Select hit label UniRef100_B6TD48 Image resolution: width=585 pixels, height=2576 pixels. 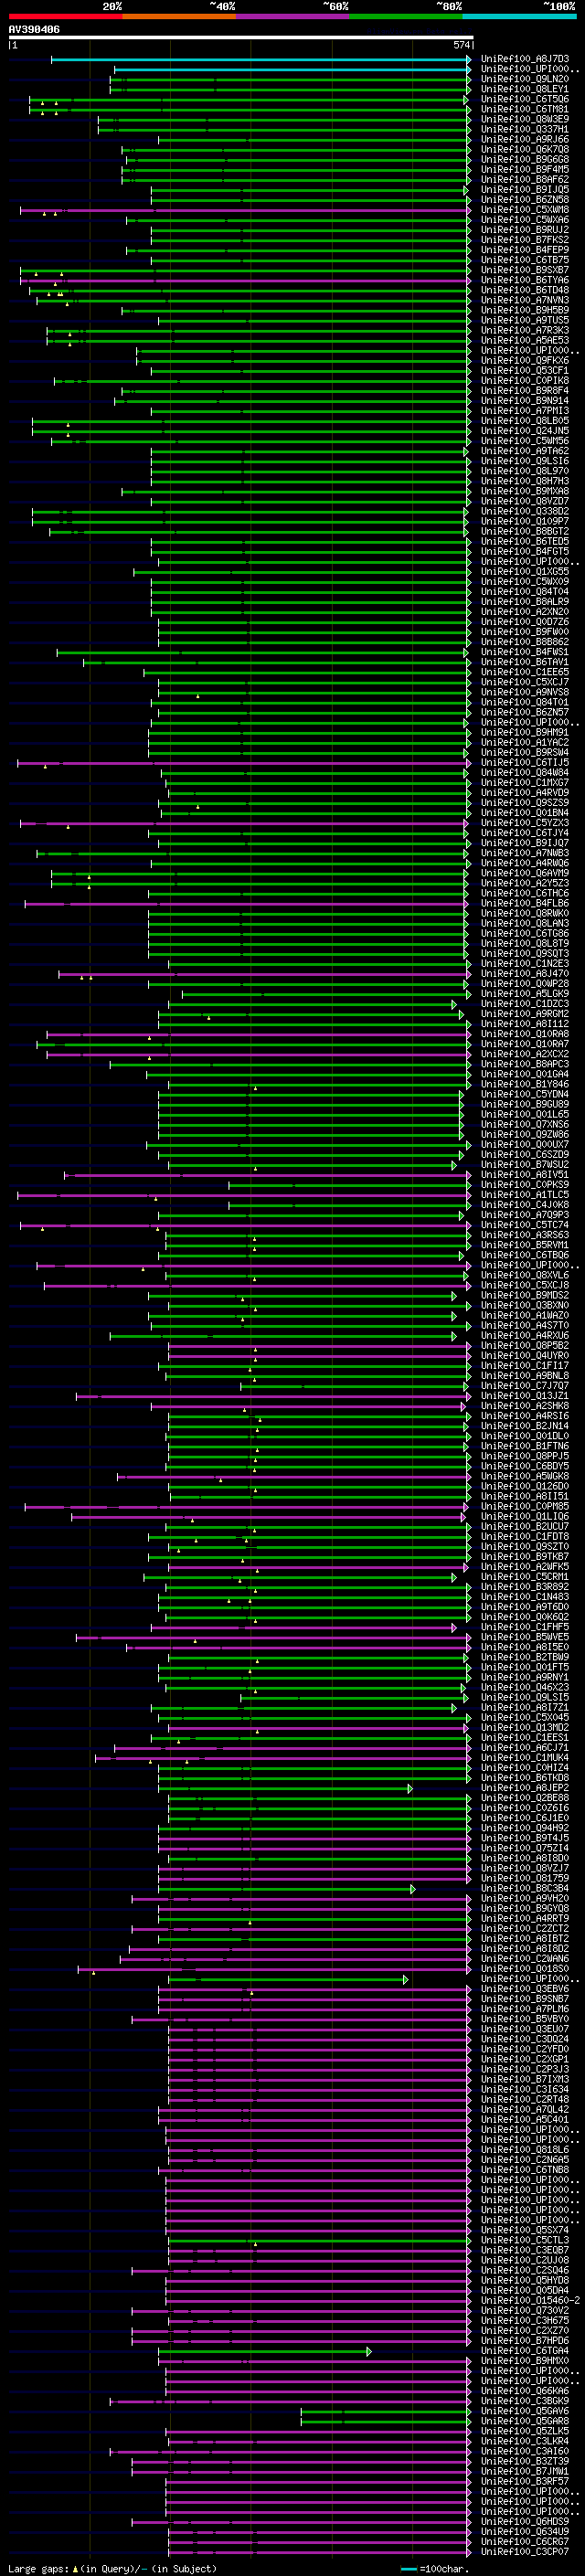point(525,290)
